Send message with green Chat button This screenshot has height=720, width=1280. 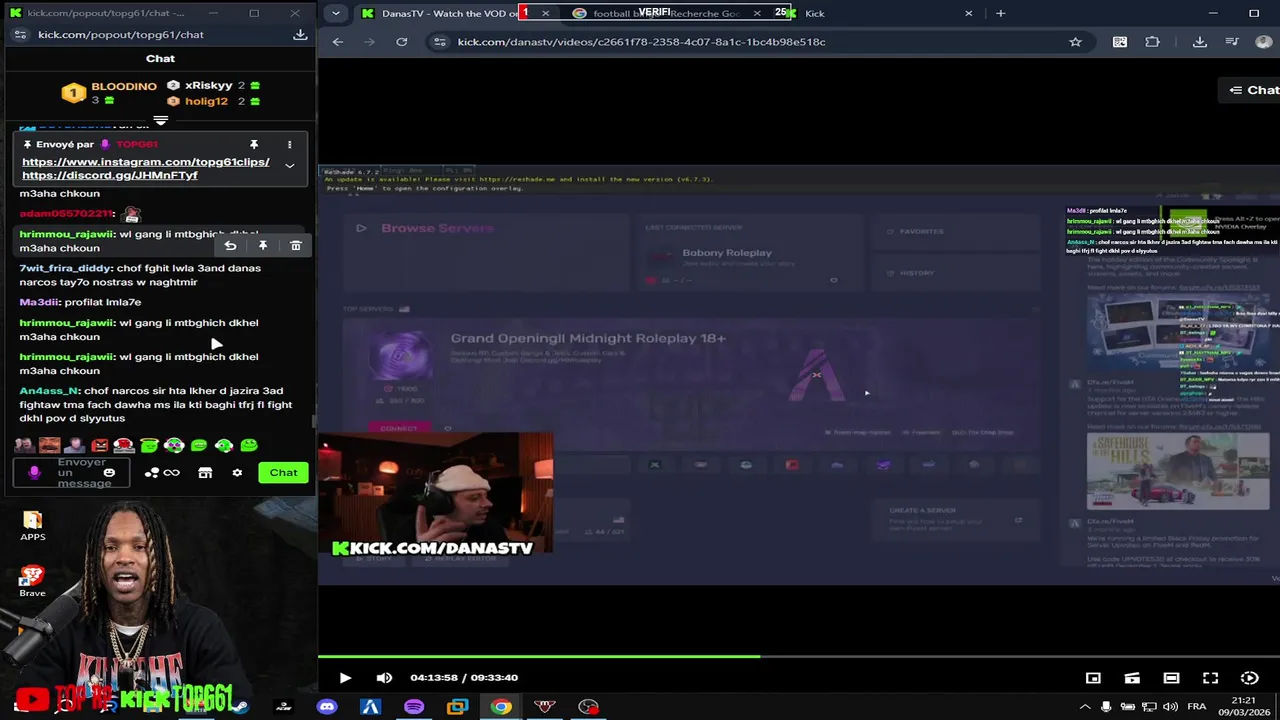click(x=283, y=472)
